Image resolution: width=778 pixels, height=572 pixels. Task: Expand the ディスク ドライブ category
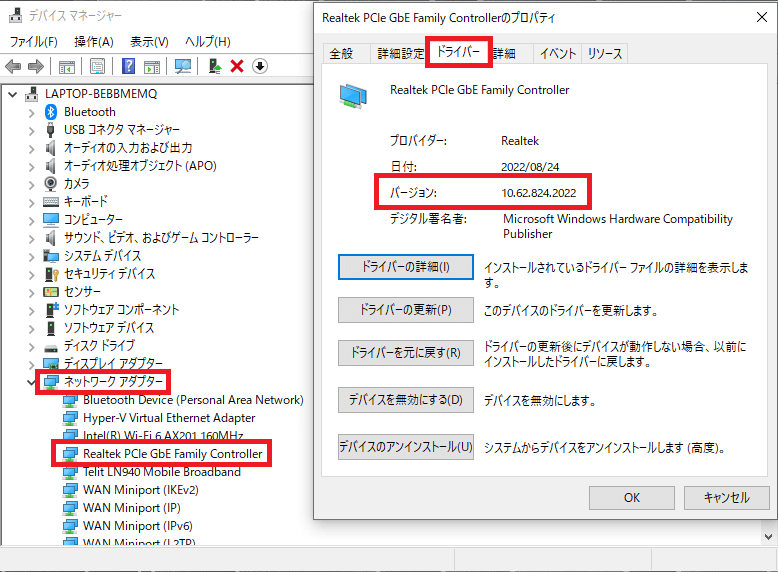[x=31, y=346]
